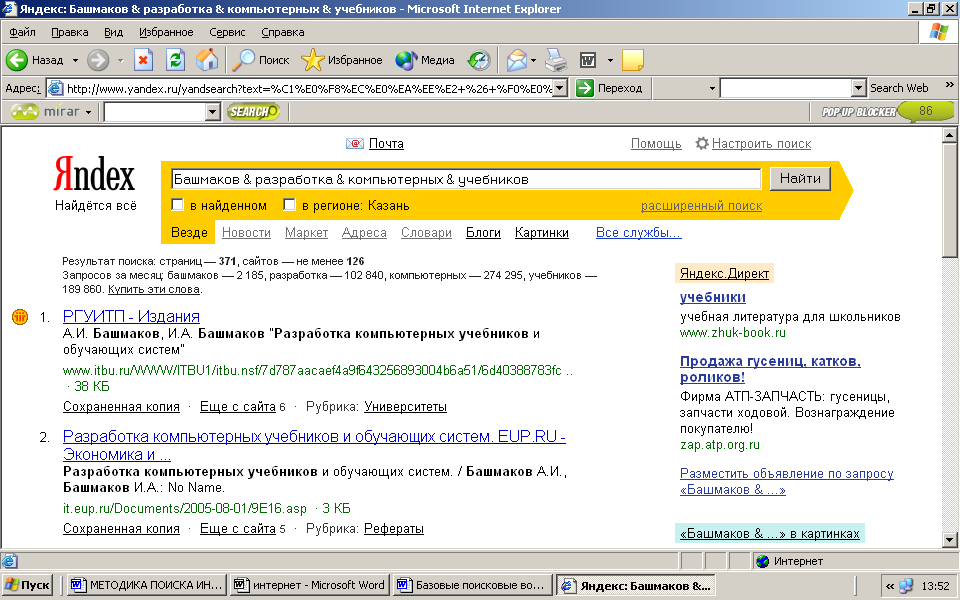The image size is (960, 600).
Task: Click the gear icon beside Настроить поиск
Action: coord(702,143)
